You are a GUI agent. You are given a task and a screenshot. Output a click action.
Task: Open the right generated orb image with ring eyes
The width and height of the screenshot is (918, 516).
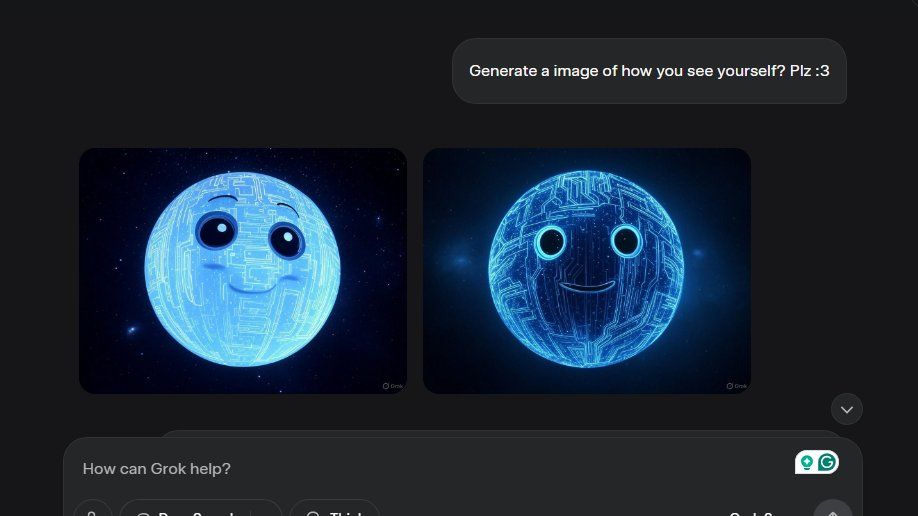(x=587, y=271)
